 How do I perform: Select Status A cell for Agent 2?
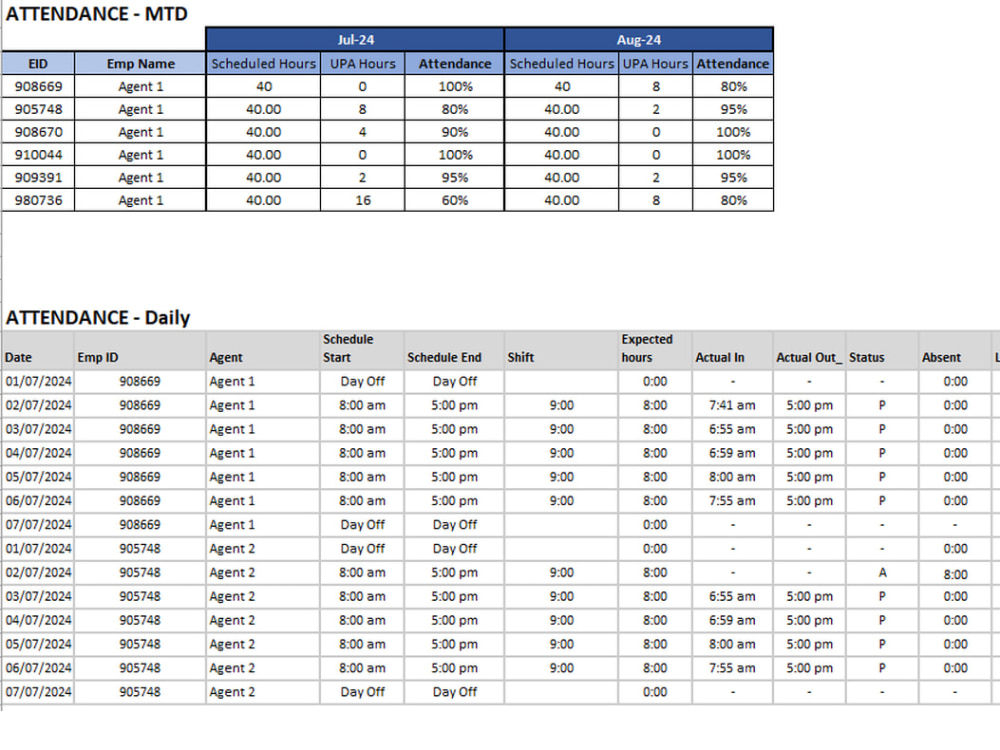pyautogui.click(x=882, y=572)
